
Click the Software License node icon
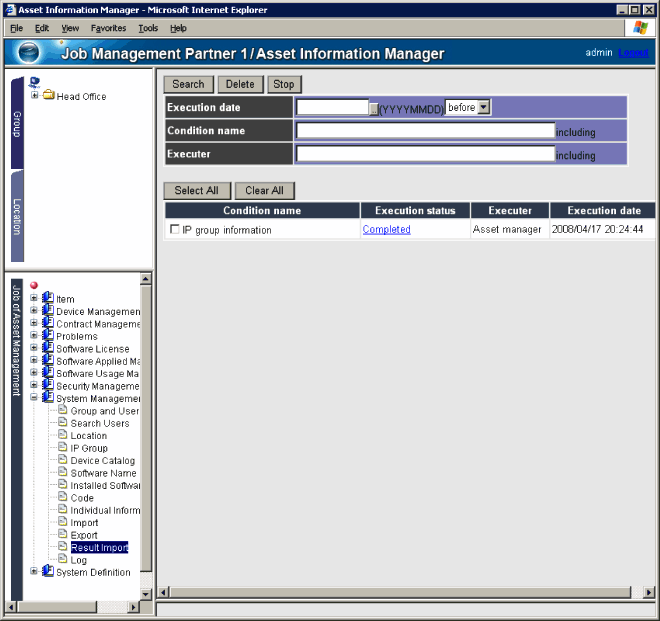(47, 348)
